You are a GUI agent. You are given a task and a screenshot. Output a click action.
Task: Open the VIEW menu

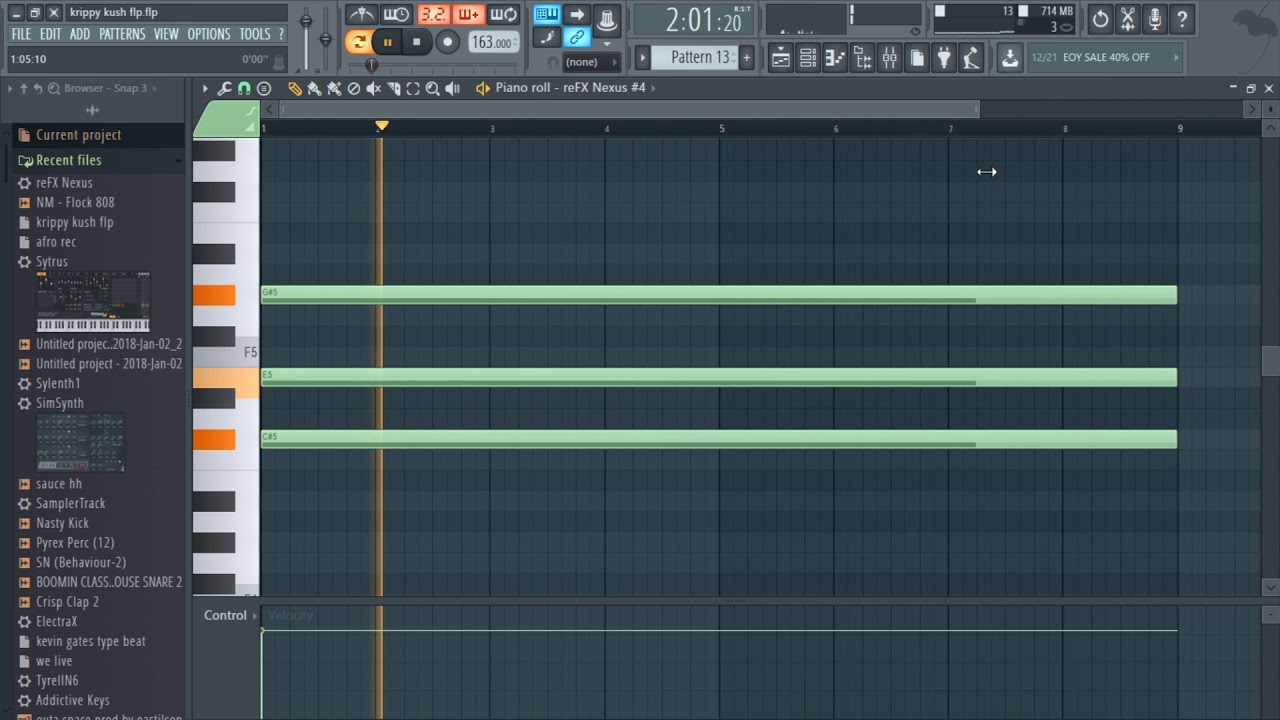click(166, 34)
